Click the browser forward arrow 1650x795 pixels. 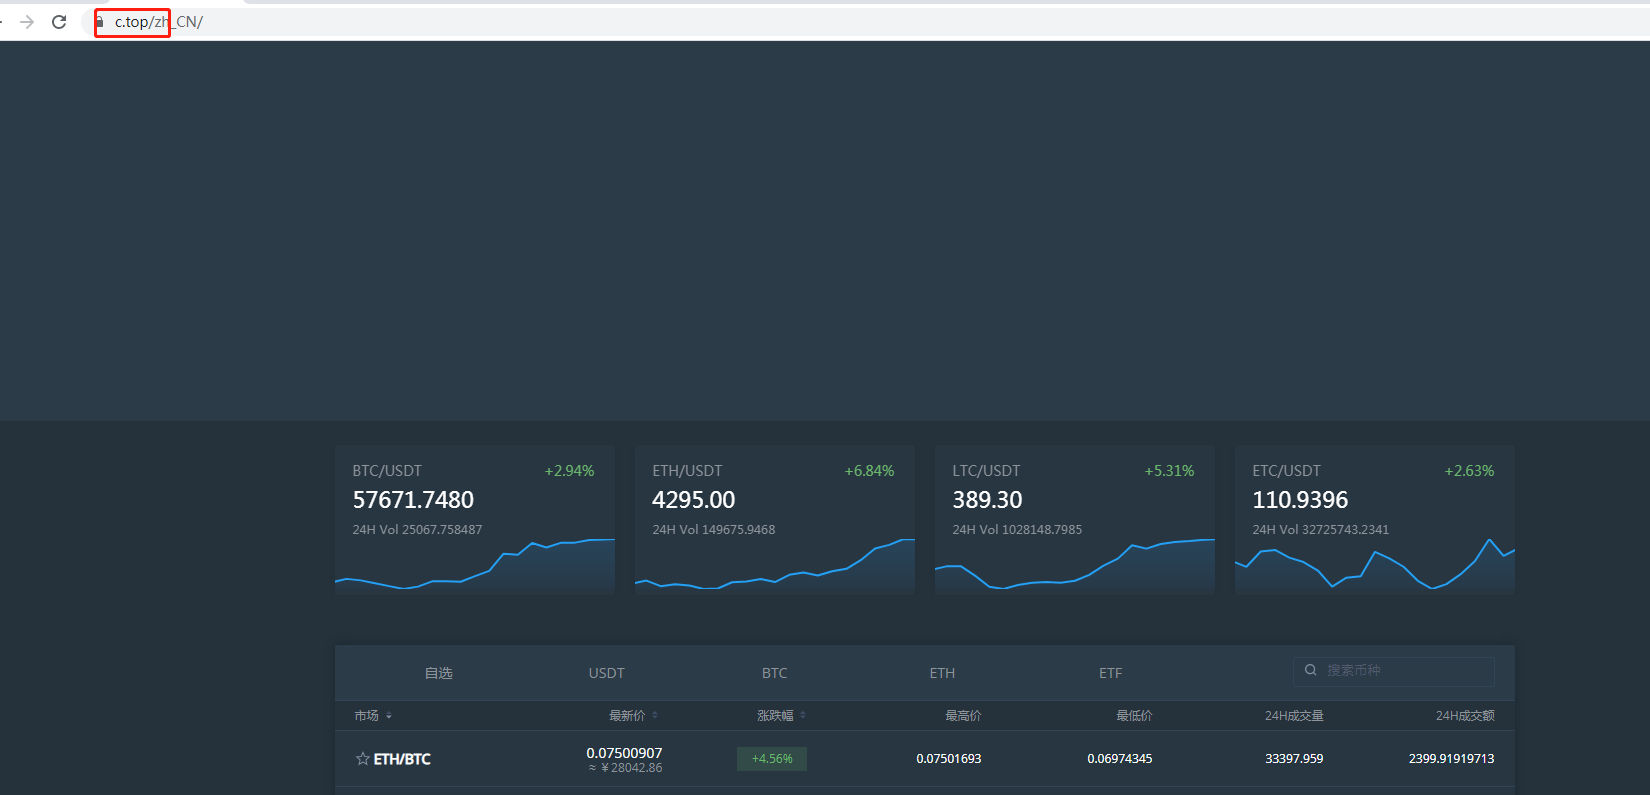click(x=27, y=22)
